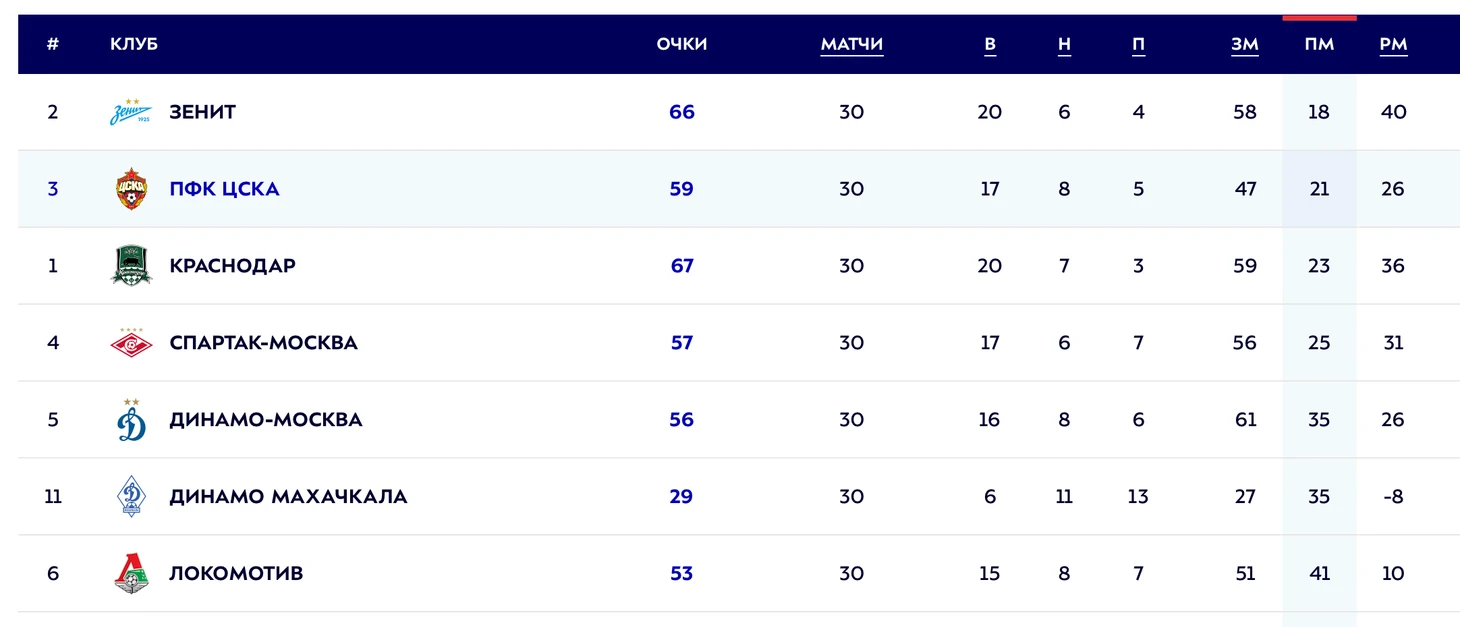Click the Dinamo-Moscow club logo
Screen dimensions: 1460x627
point(131,420)
